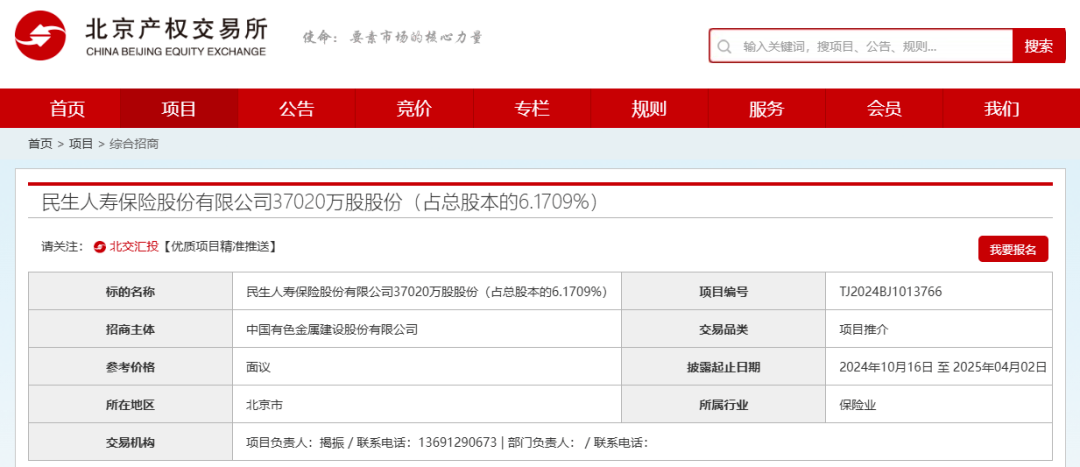Image resolution: width=1080 pixels, height=467 pixels.
Task: Select the 北京市 region value
Action: pos(264,405)
